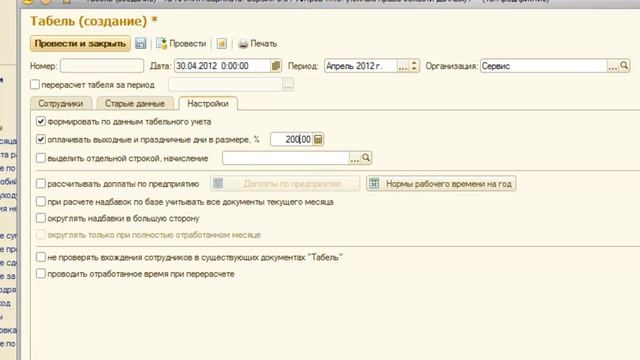Switch to Старые данные tab
640x360 pixels.
coord(135,103)
